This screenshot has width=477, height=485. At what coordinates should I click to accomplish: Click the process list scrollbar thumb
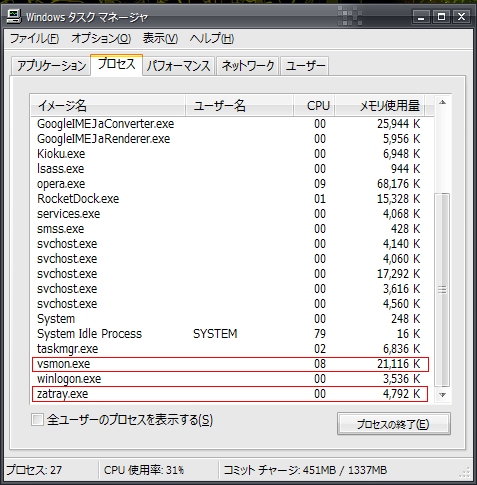click(x=442, y=290)
